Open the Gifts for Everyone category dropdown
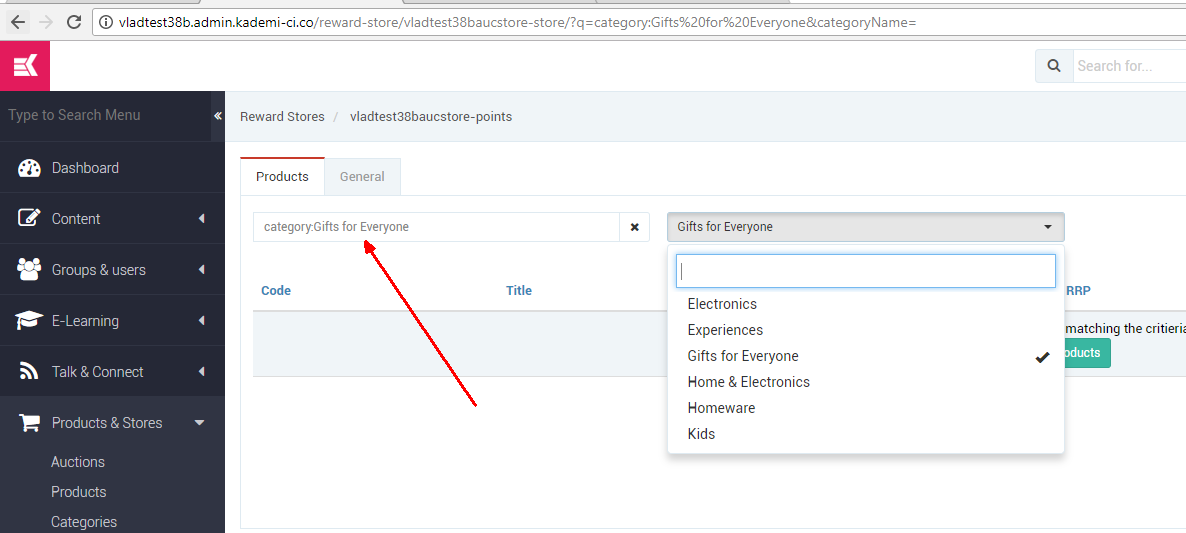This screenshot has height=533, width=1186. pyautogui.click(x=865, y=227)
